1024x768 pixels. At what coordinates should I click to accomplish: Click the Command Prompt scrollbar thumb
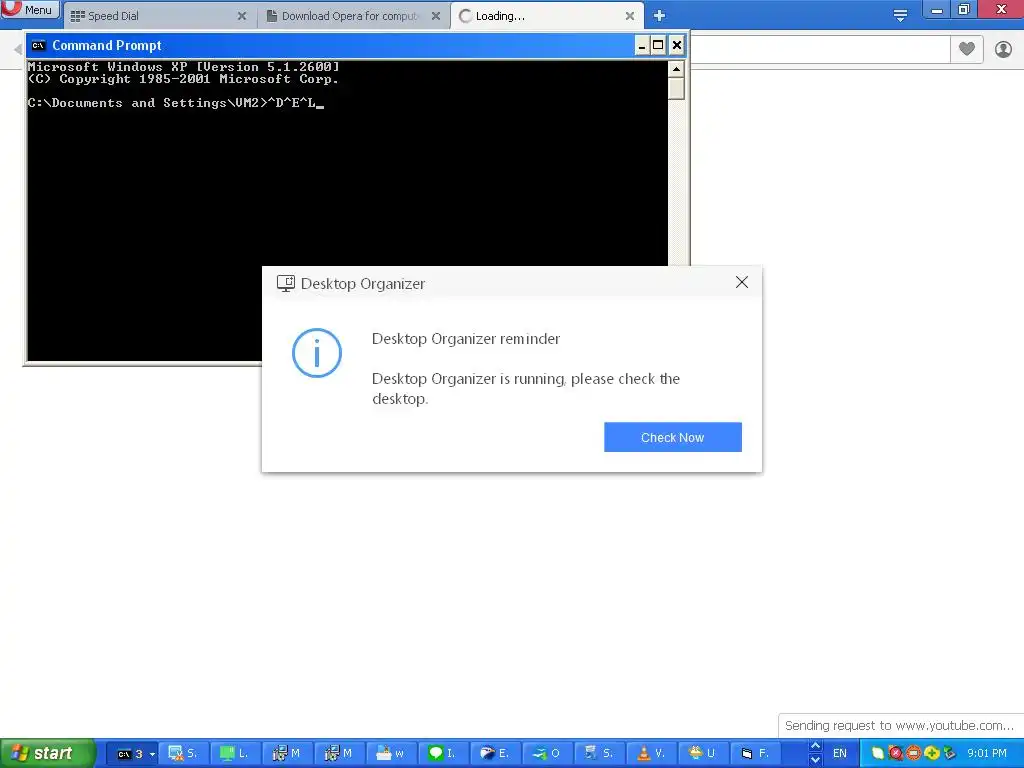coord(676,88)
